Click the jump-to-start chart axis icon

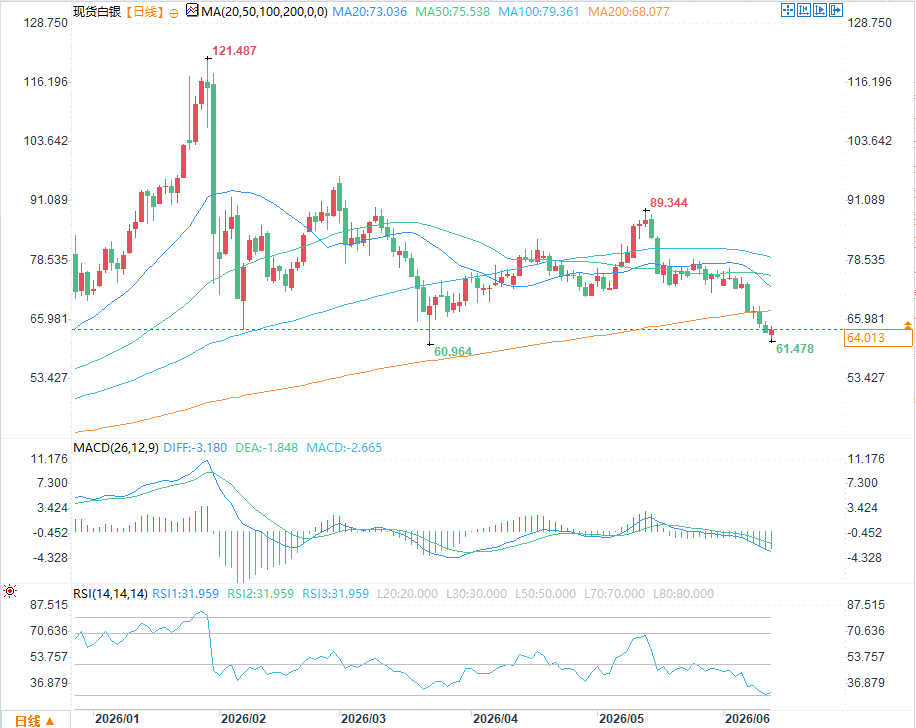tap(804, 10)
